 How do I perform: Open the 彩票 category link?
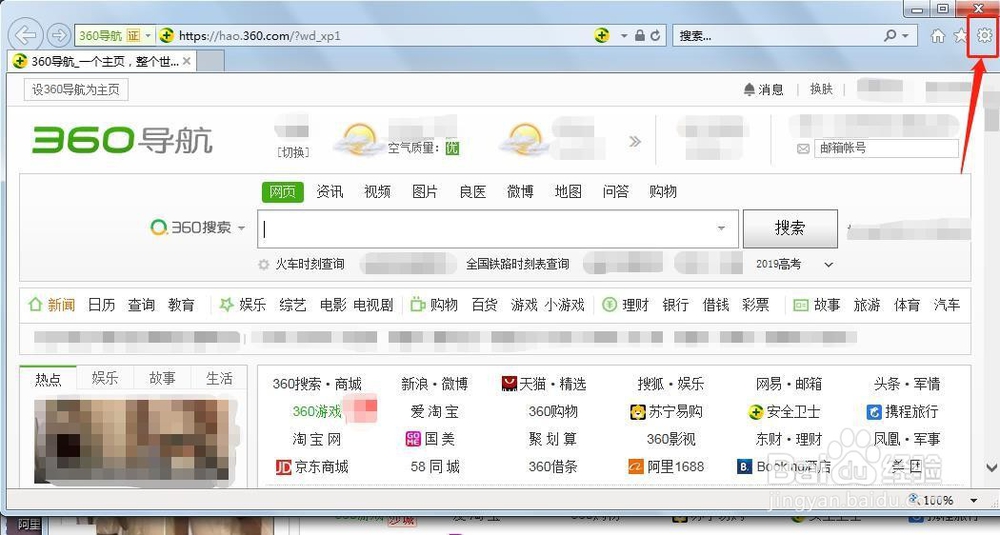(756, 305)
